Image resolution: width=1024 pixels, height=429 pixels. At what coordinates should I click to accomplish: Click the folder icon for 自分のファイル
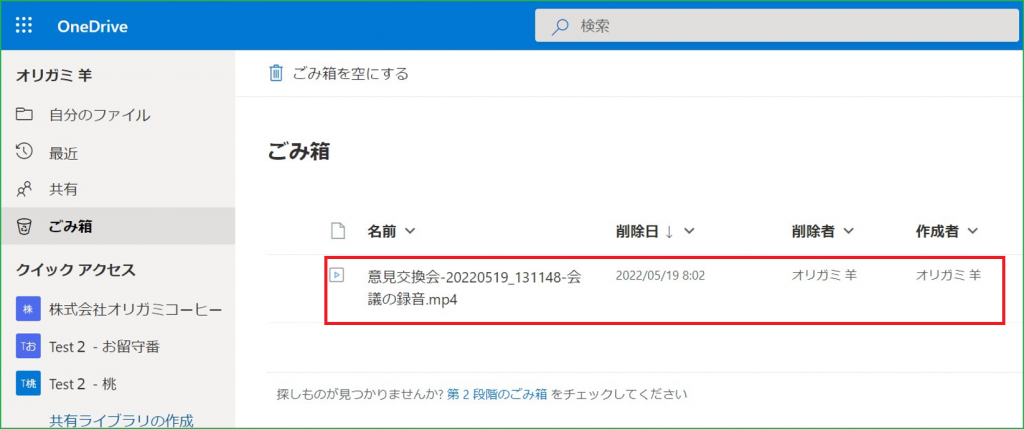click(x=24, y=115)
